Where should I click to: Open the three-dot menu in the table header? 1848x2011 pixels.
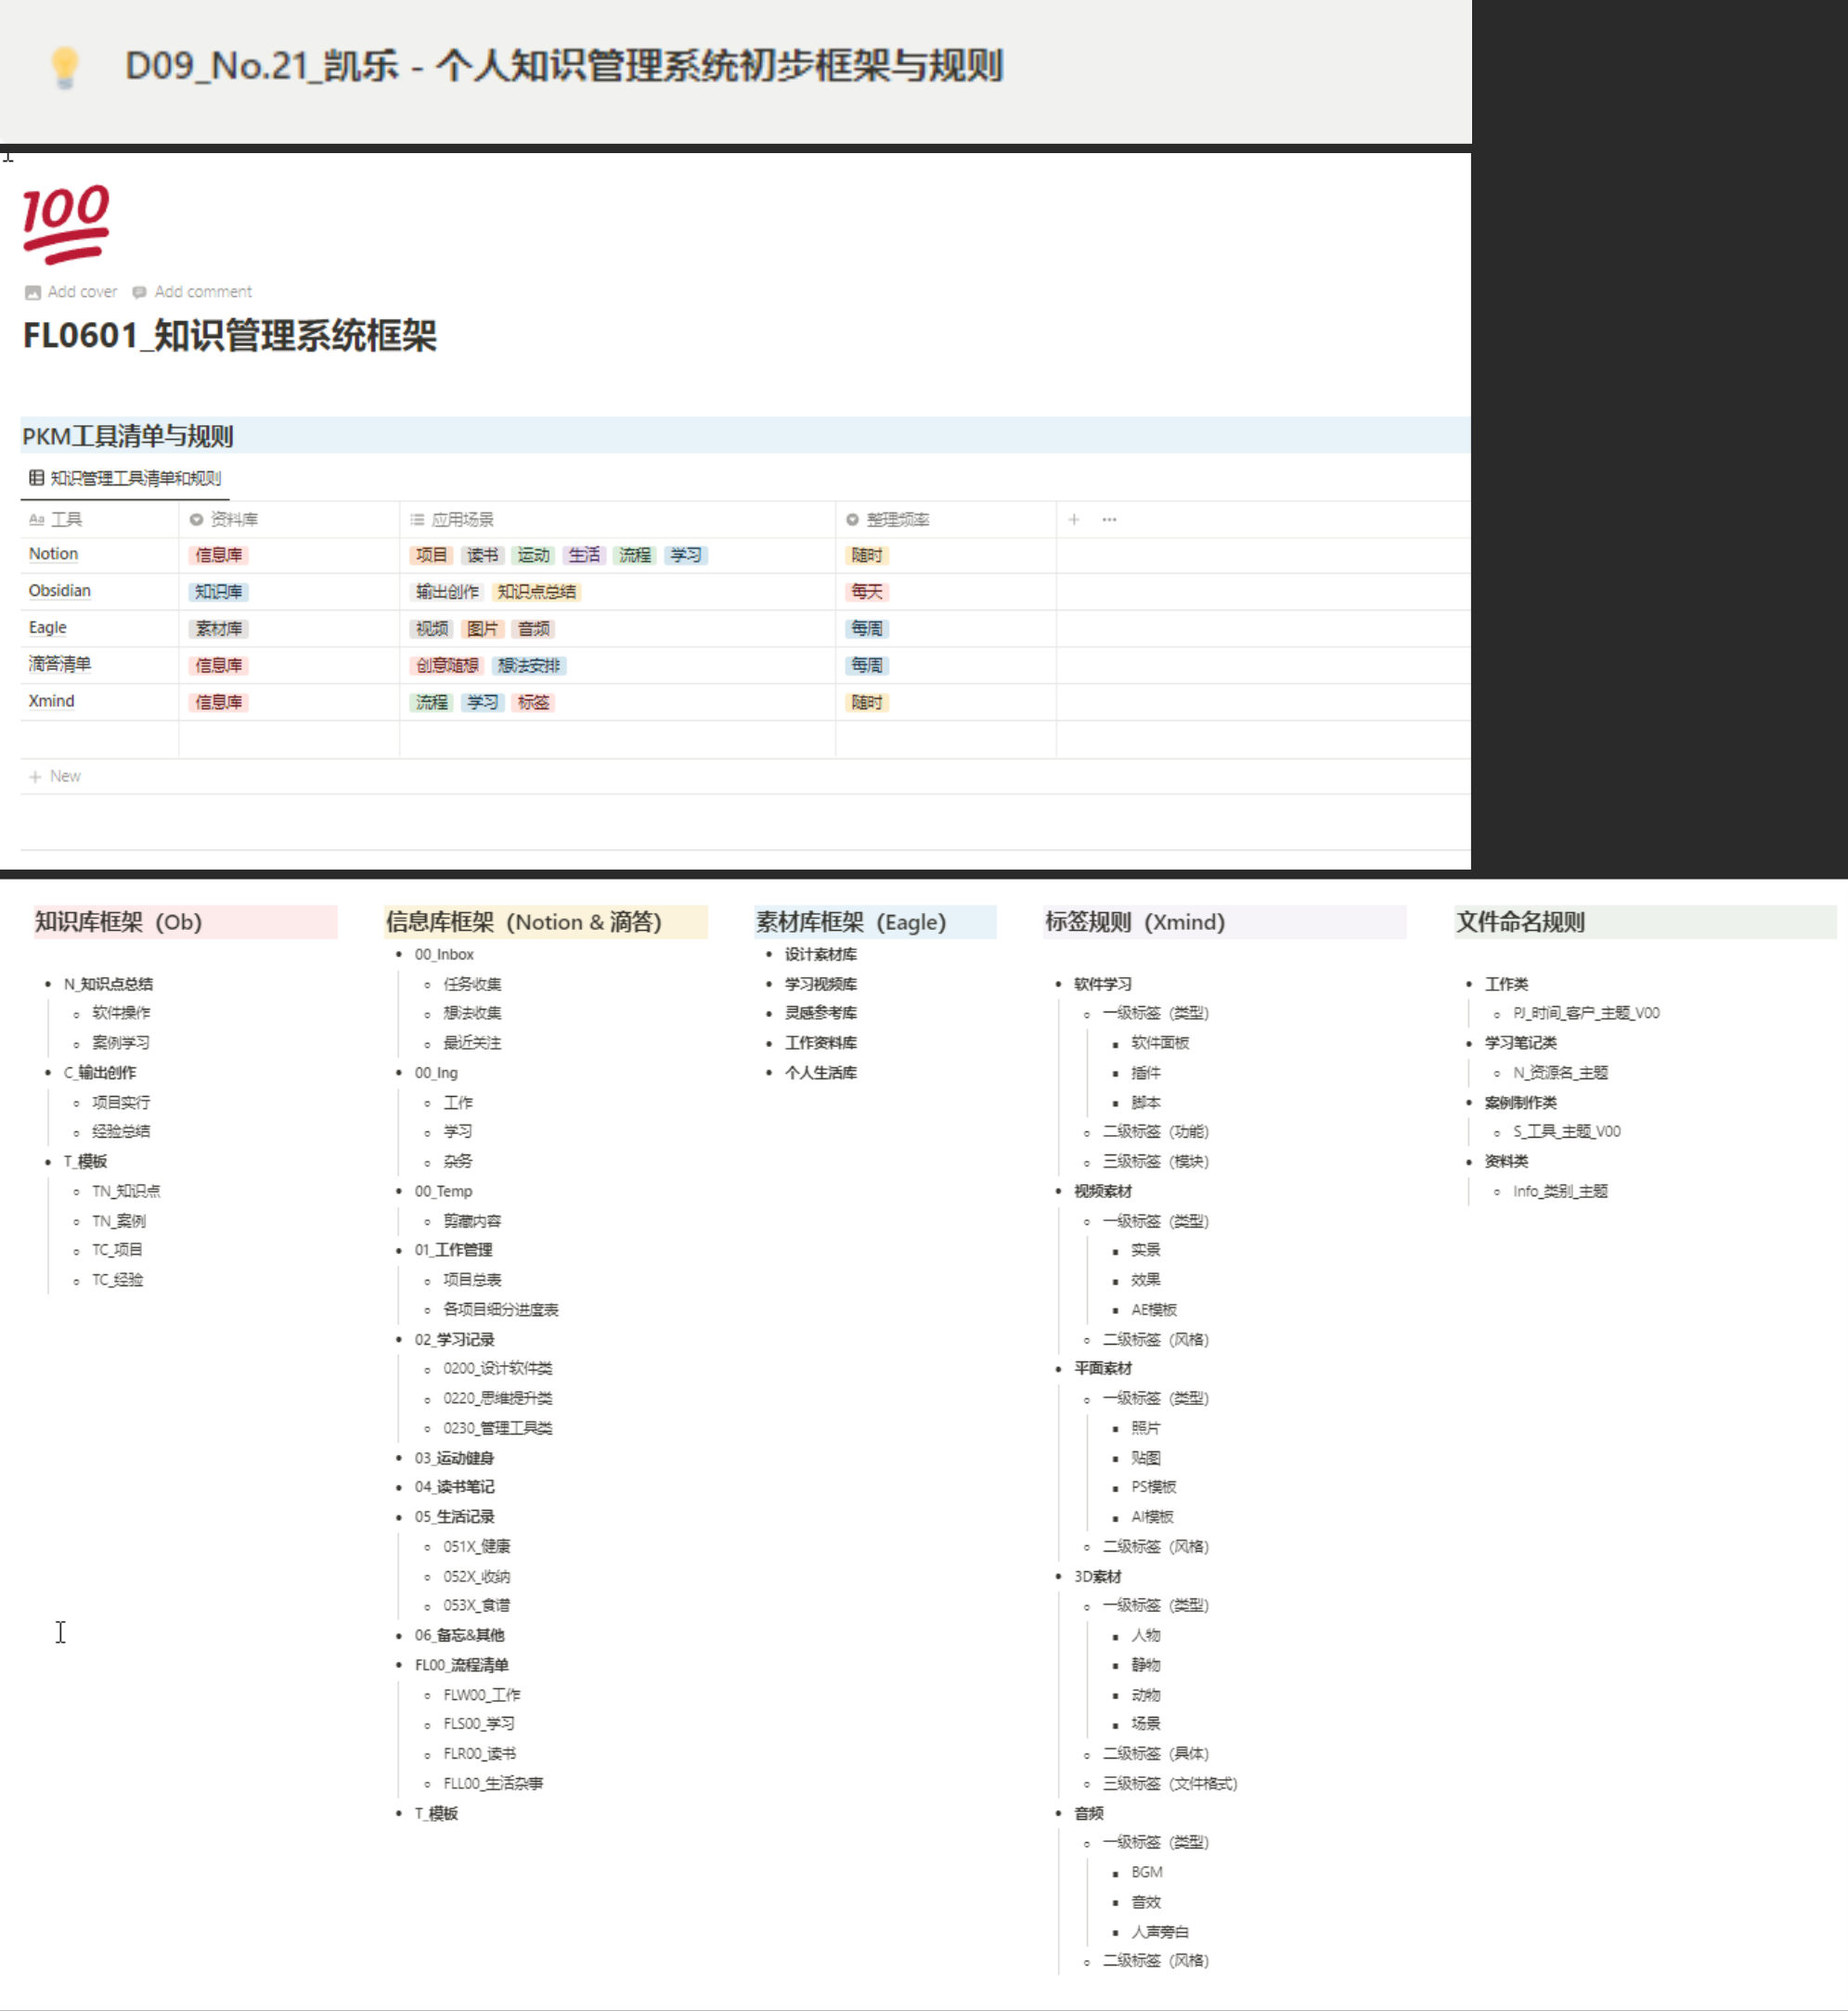1109,519
